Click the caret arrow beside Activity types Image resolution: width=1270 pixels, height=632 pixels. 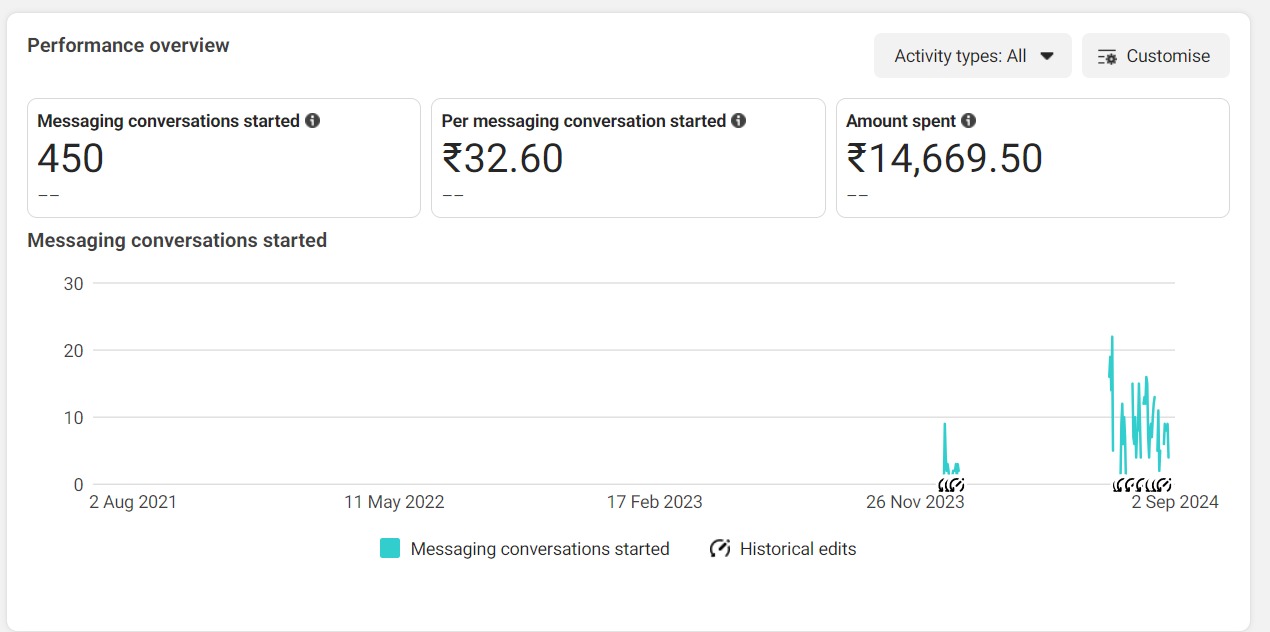[x=1047, y=56]
